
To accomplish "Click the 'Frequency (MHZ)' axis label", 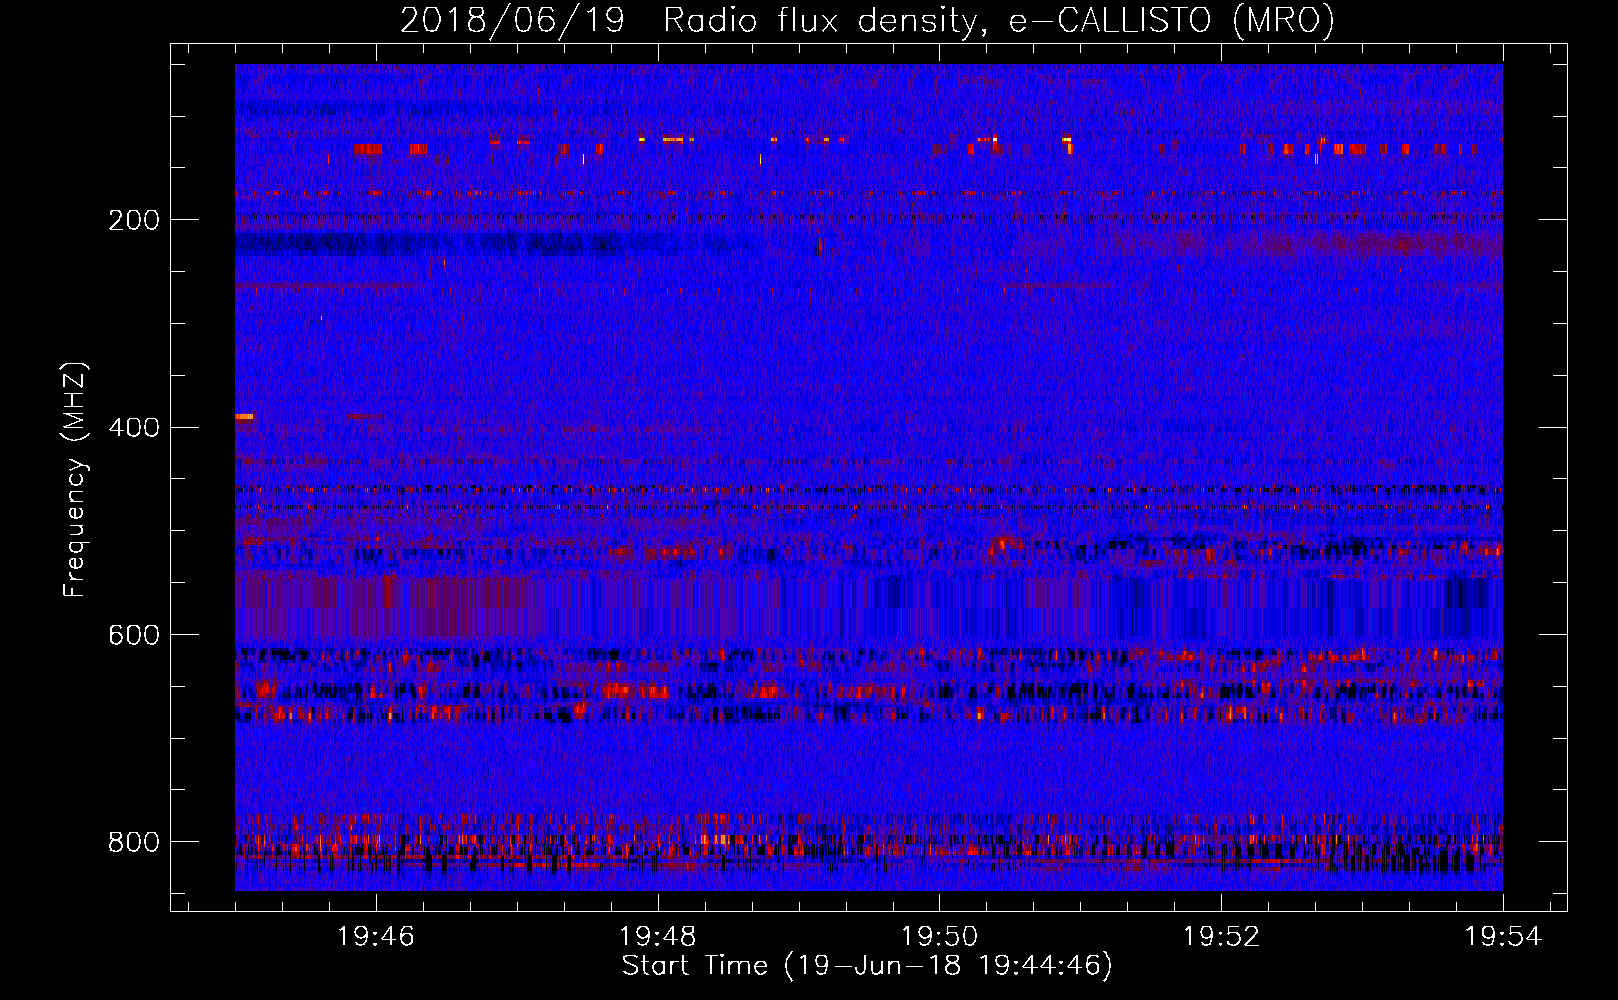I will pos(75,480).
